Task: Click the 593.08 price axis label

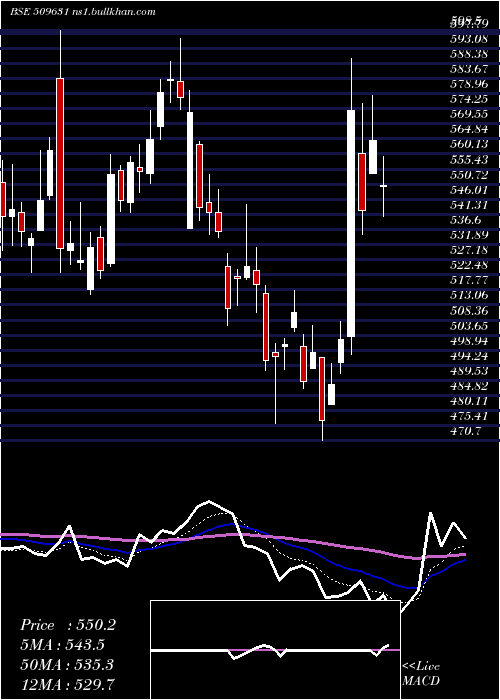Action: coord(469,38)
